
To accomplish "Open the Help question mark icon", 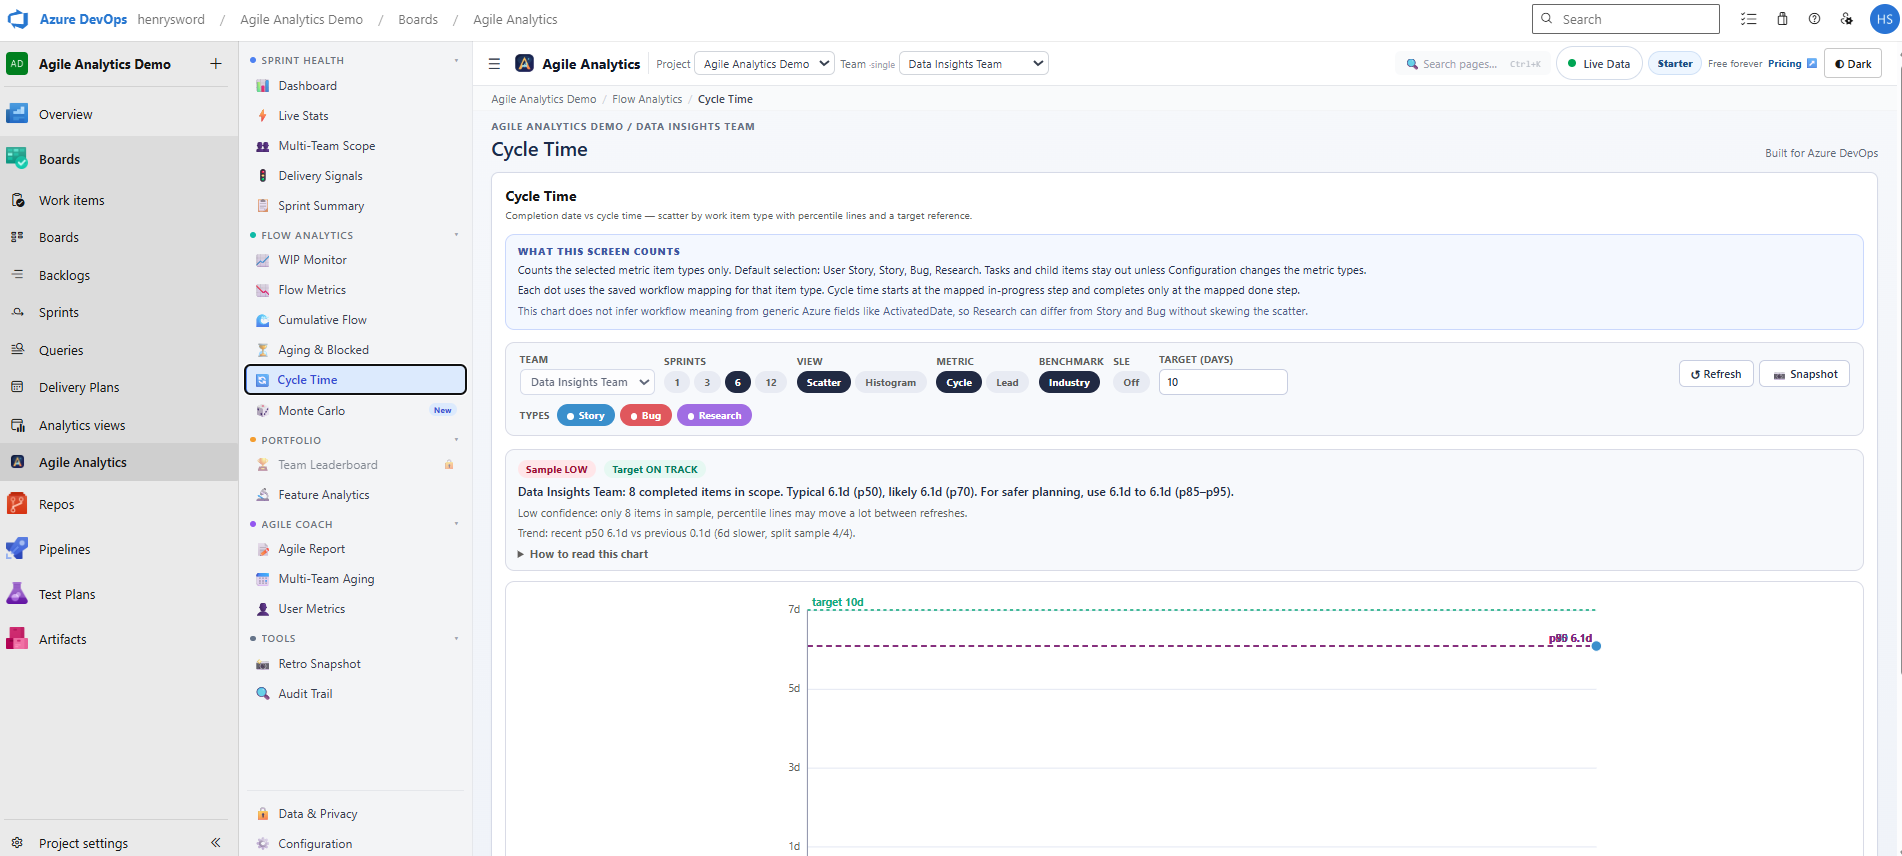I will tap(1814, 19).
